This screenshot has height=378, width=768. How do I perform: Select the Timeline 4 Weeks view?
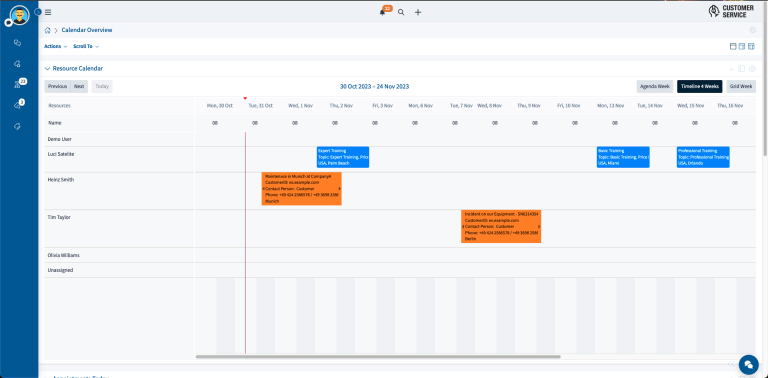pos(699,87)
